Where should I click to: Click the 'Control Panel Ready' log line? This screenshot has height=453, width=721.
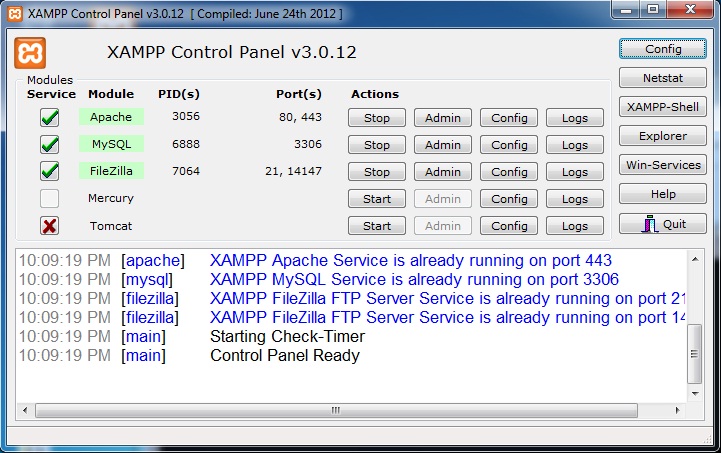[x=285, y=356]
